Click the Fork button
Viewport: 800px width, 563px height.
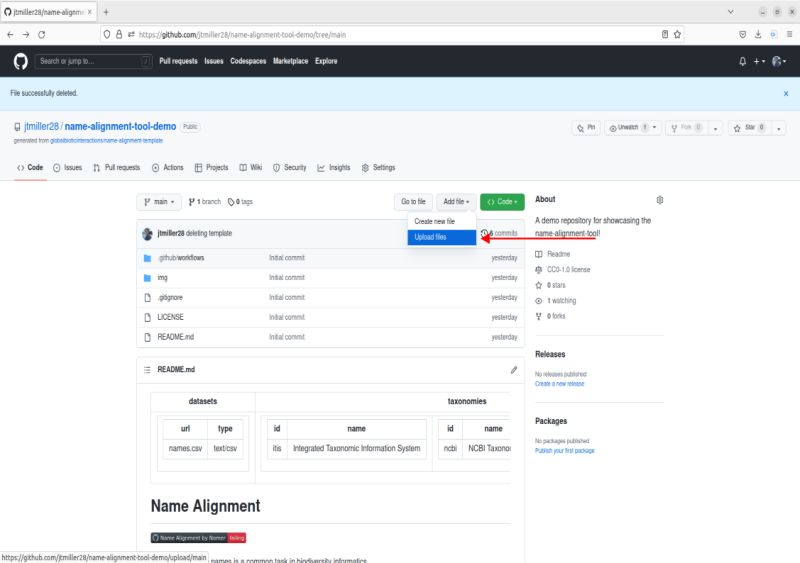pyautogui.click(x=687, y=128)
